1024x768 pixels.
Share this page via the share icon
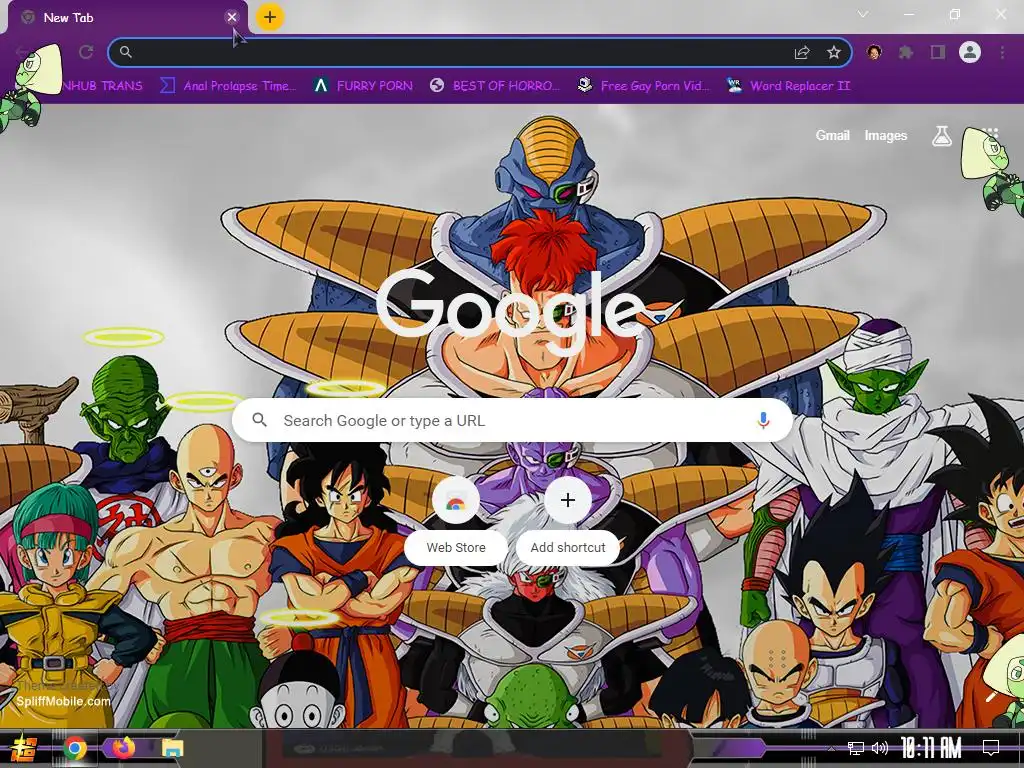pos(802,52)
